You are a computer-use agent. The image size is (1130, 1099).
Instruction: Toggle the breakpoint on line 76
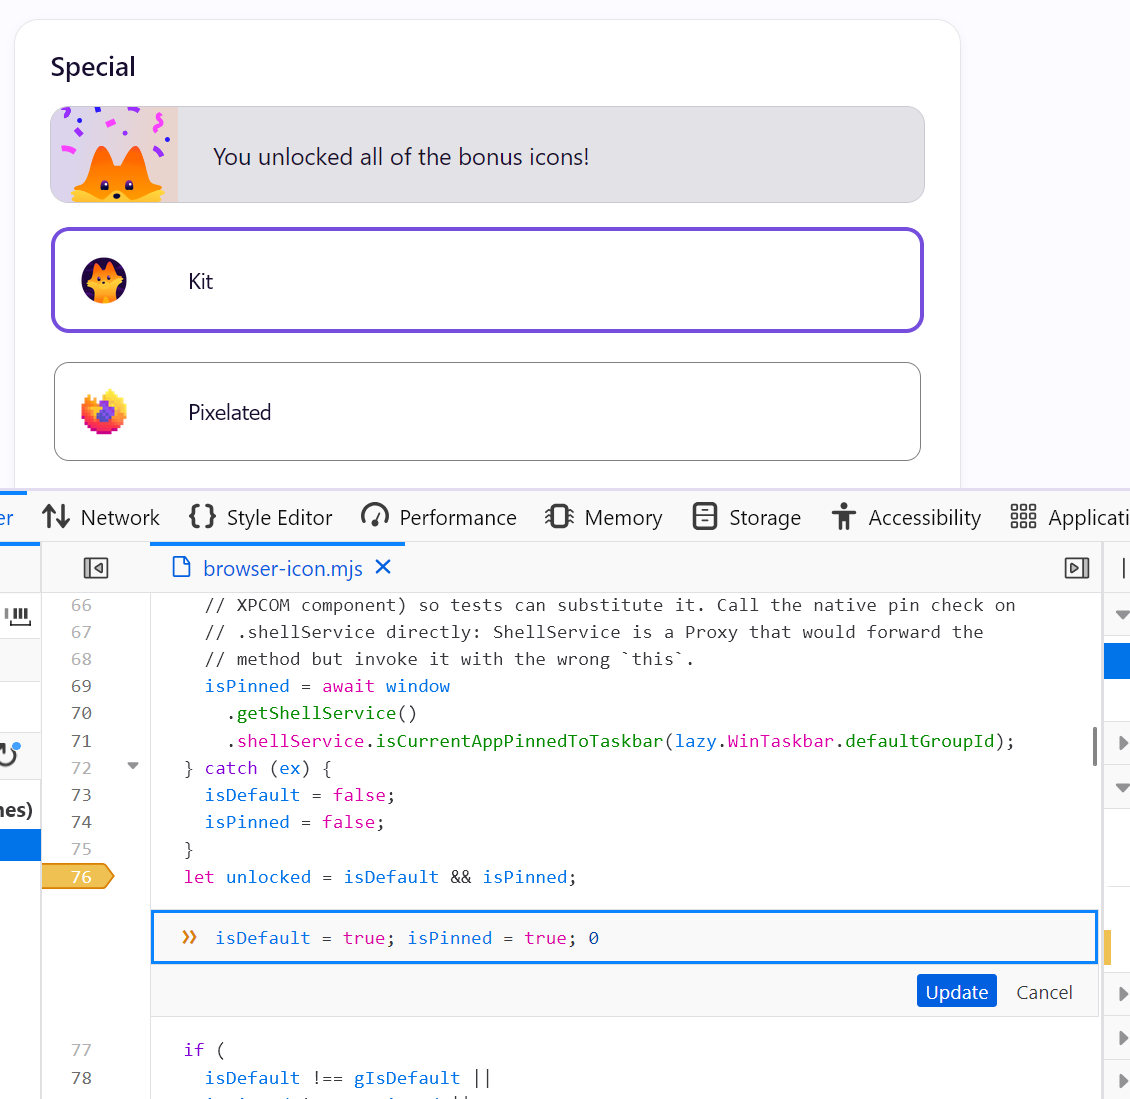point(78,876)
